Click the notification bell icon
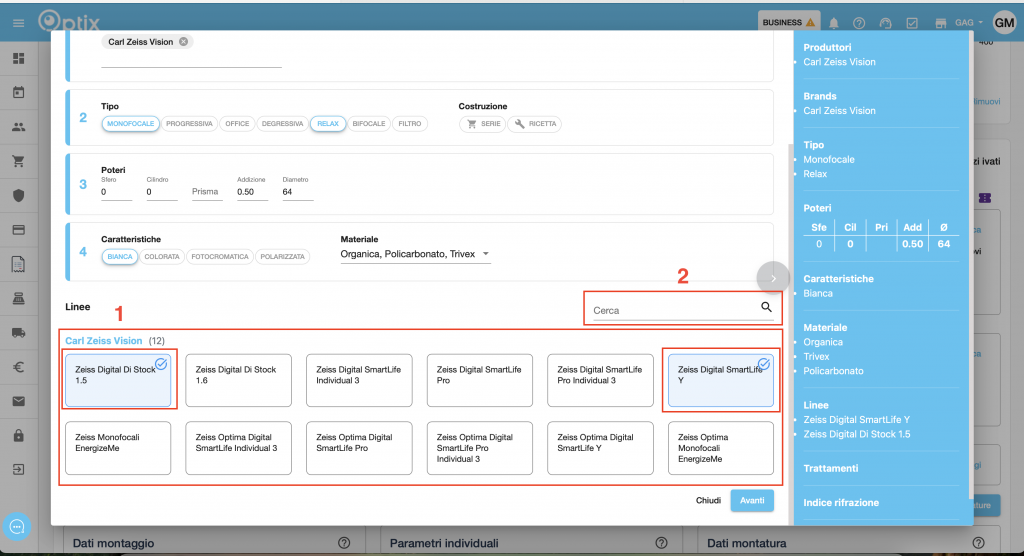This screenshot has height=556, width=1024. tap(833, 23)
